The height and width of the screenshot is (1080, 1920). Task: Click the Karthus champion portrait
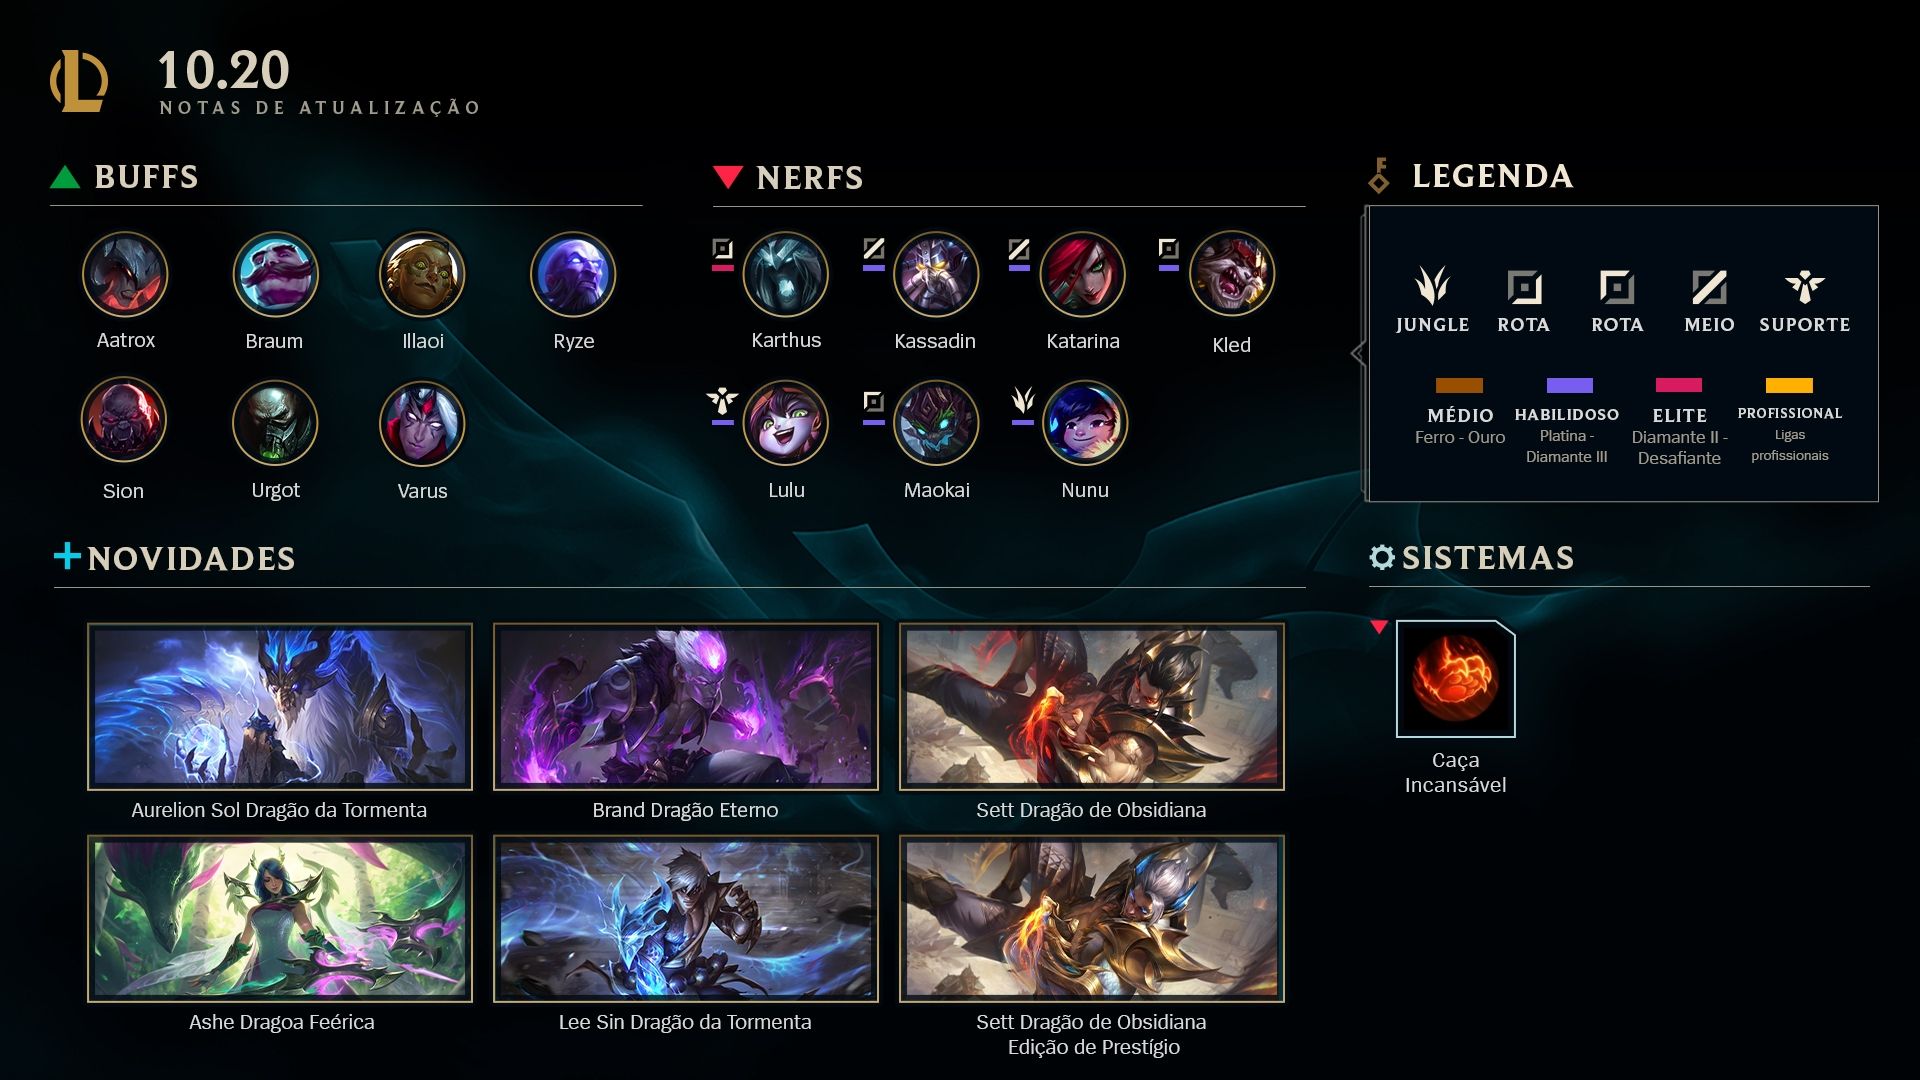click(786, 274)
